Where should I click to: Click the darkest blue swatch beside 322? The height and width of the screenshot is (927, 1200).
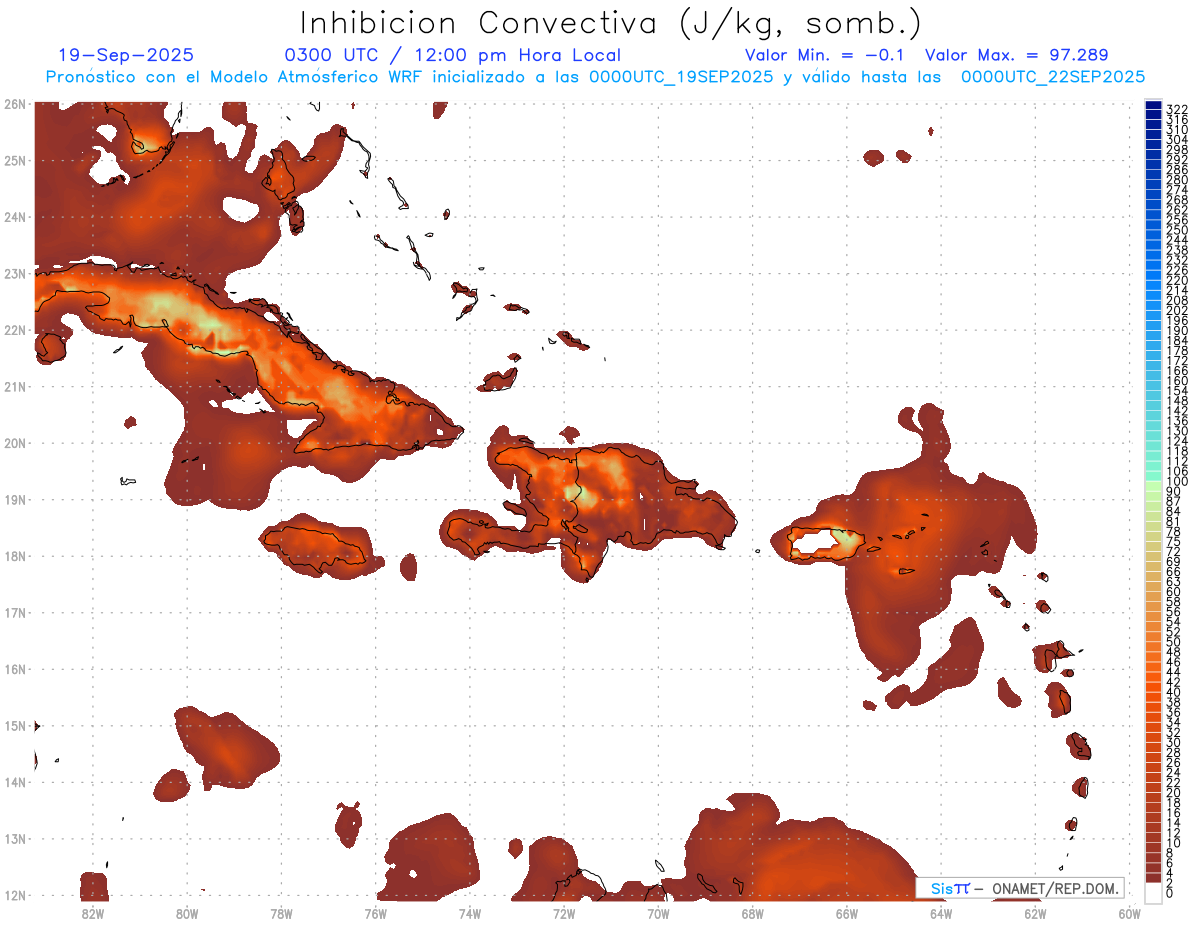1154,106
